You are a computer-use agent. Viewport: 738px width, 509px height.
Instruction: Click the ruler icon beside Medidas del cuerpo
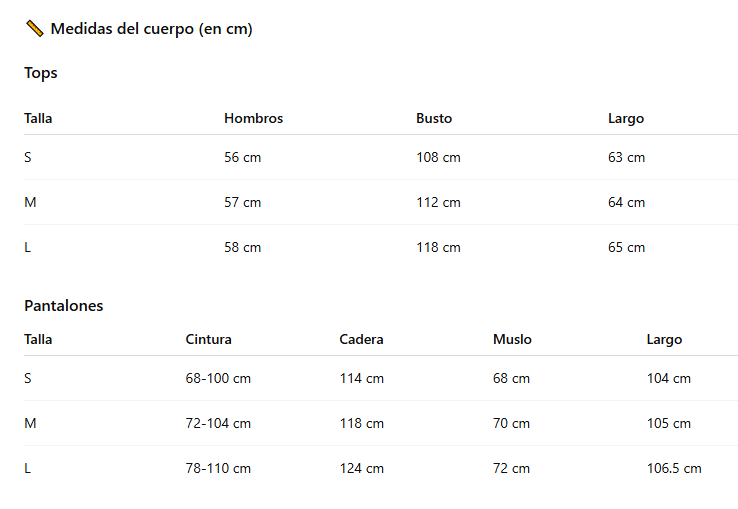(x=34, y=29)
